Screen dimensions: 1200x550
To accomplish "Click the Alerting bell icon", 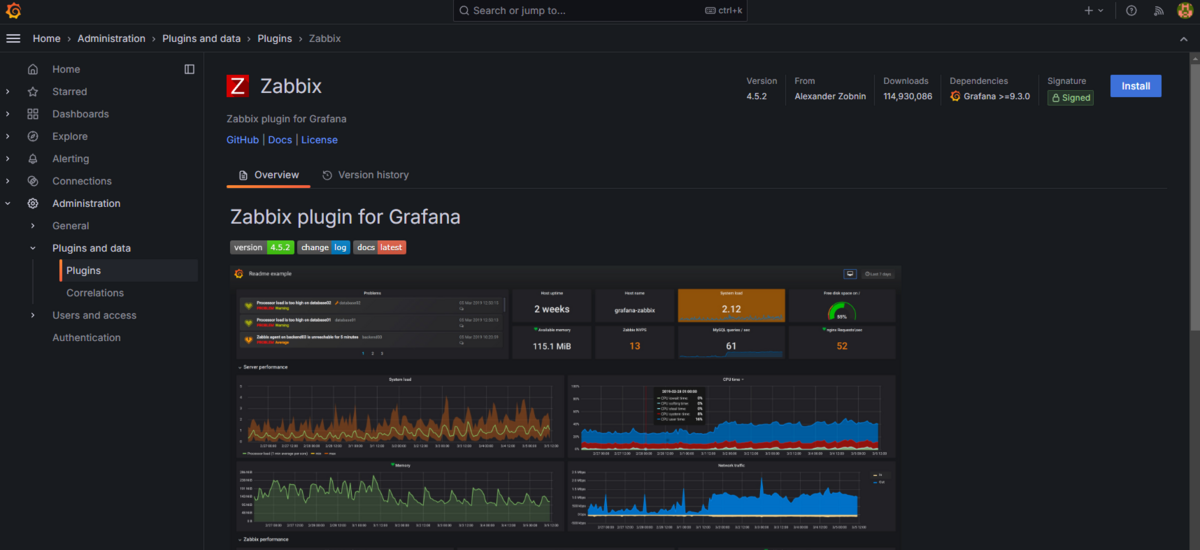I will coord(33,158).
